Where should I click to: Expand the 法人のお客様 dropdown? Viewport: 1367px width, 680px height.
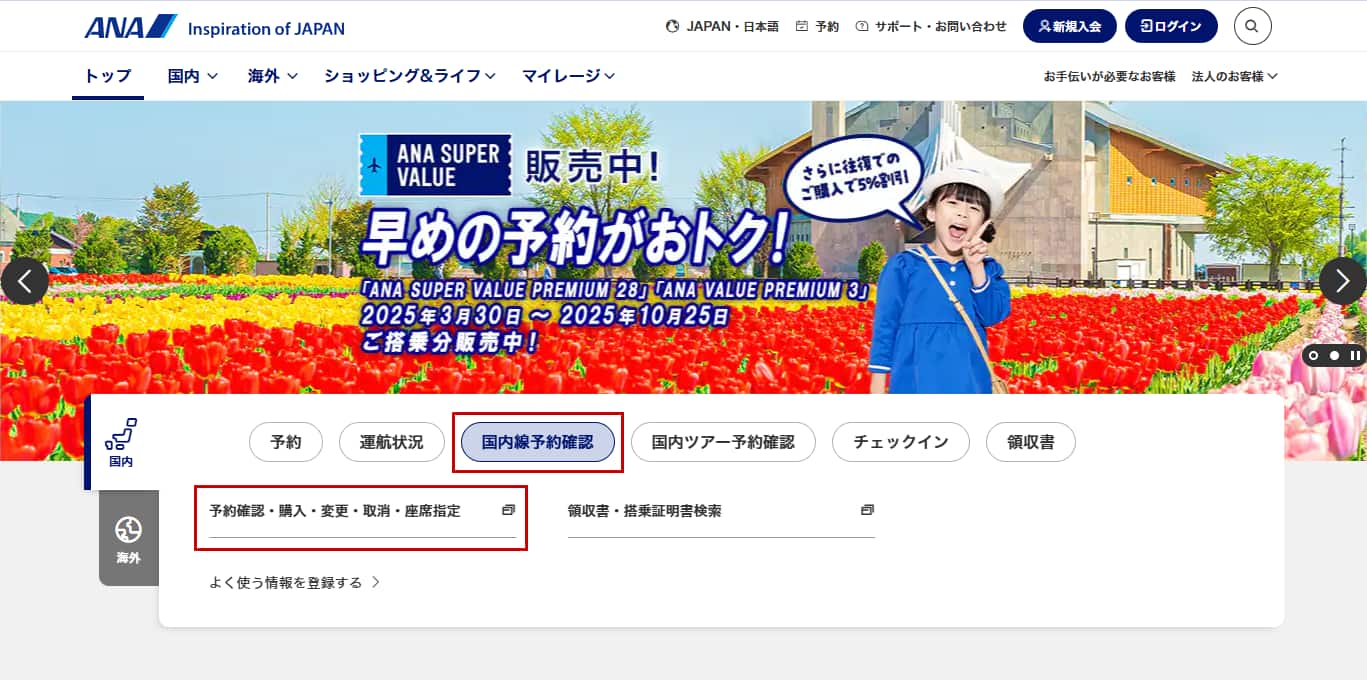tap(1234, 76)
